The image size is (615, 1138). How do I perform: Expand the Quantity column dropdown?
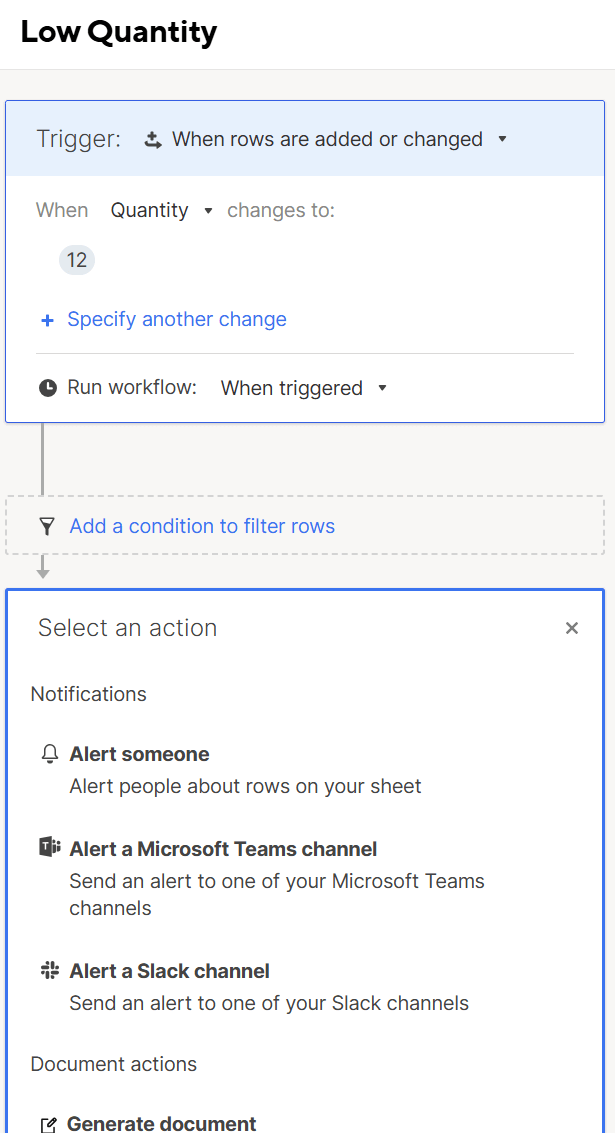point(208,211)
